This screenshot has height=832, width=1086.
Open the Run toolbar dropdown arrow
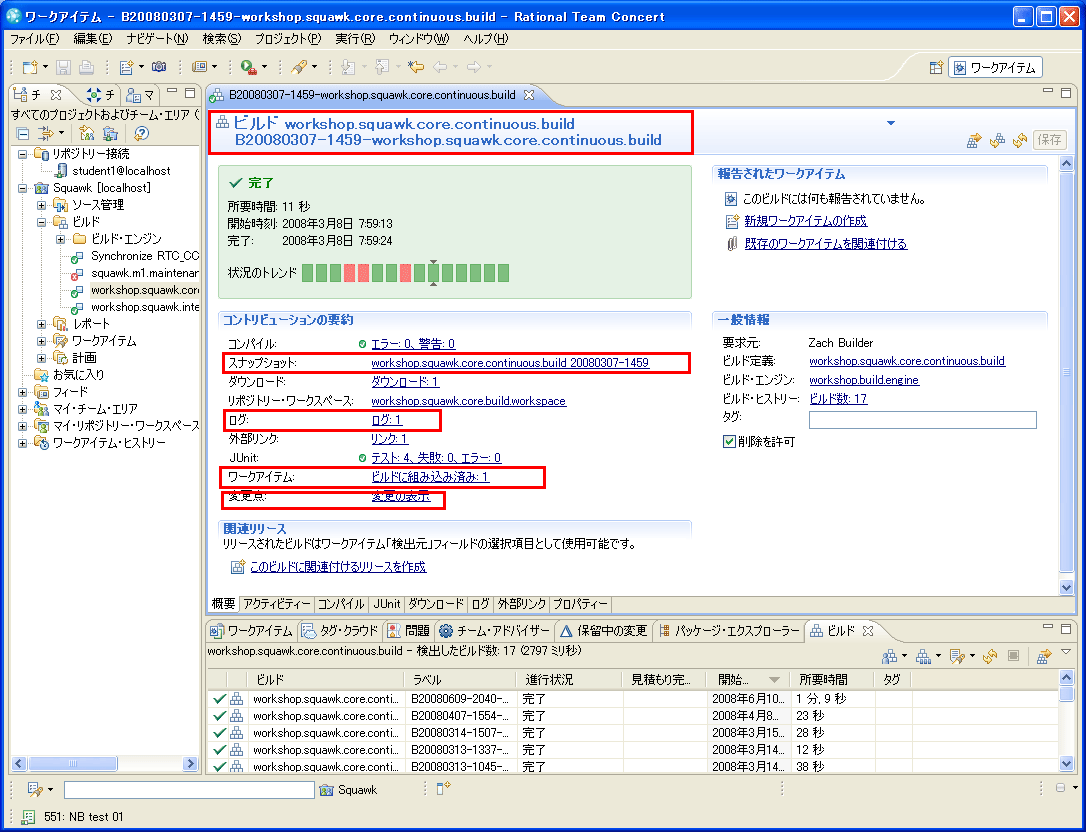(265, 67)
